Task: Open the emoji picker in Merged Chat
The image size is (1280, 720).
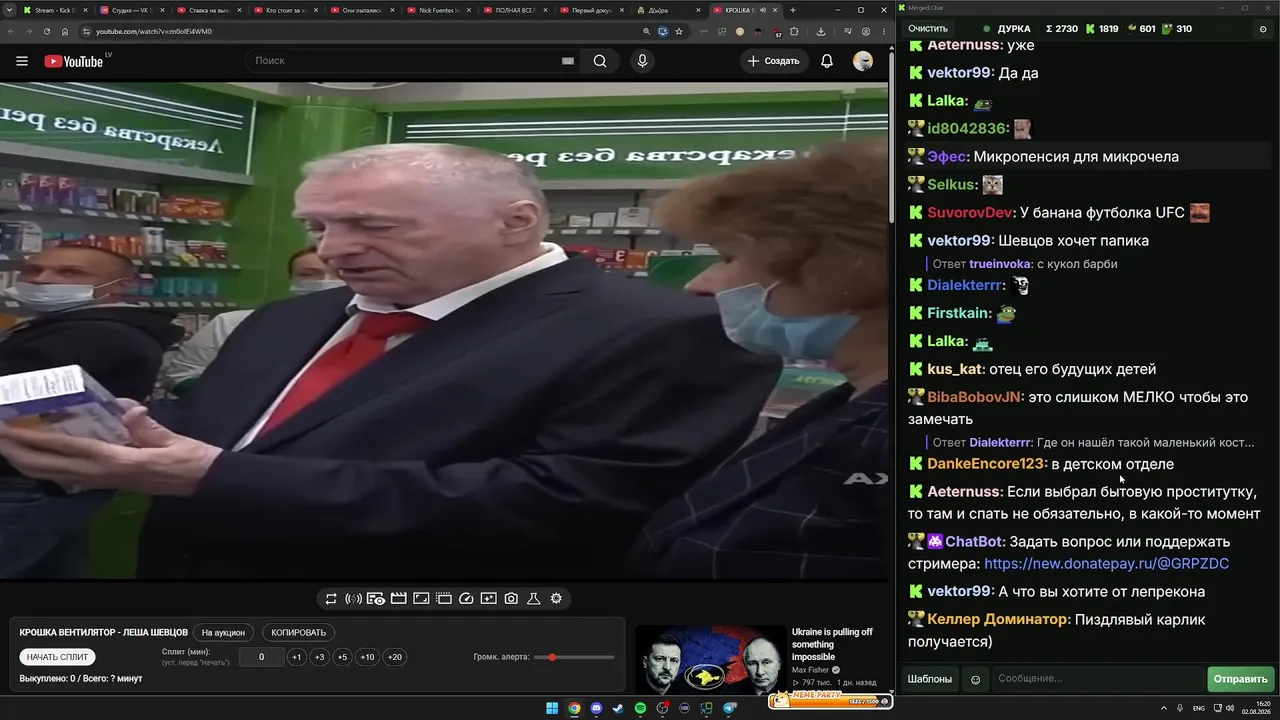Action: tap(976, 680)
